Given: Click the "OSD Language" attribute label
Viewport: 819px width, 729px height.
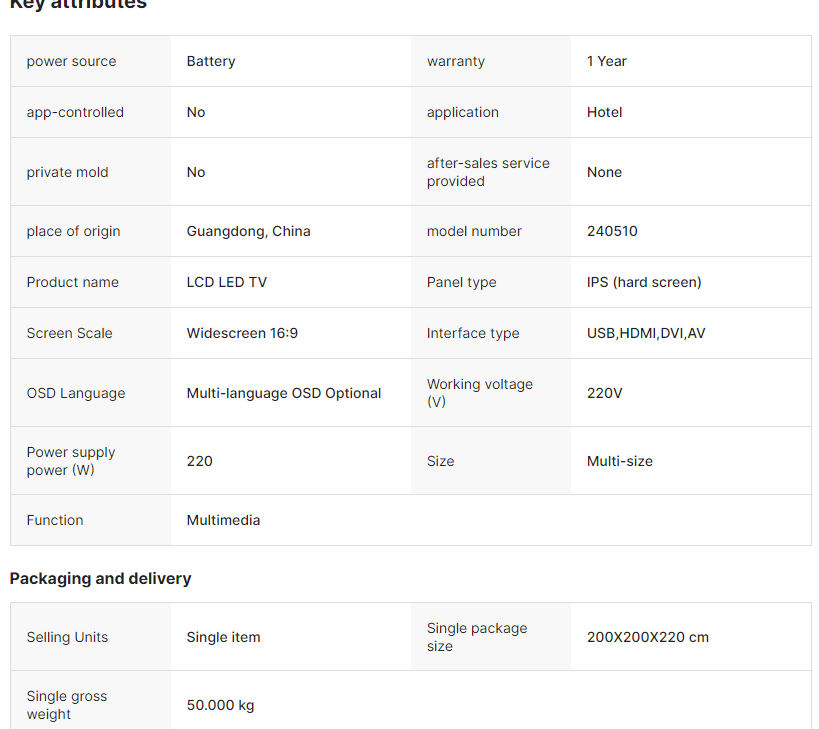Looking at the screenshot, I should (76, 393).
